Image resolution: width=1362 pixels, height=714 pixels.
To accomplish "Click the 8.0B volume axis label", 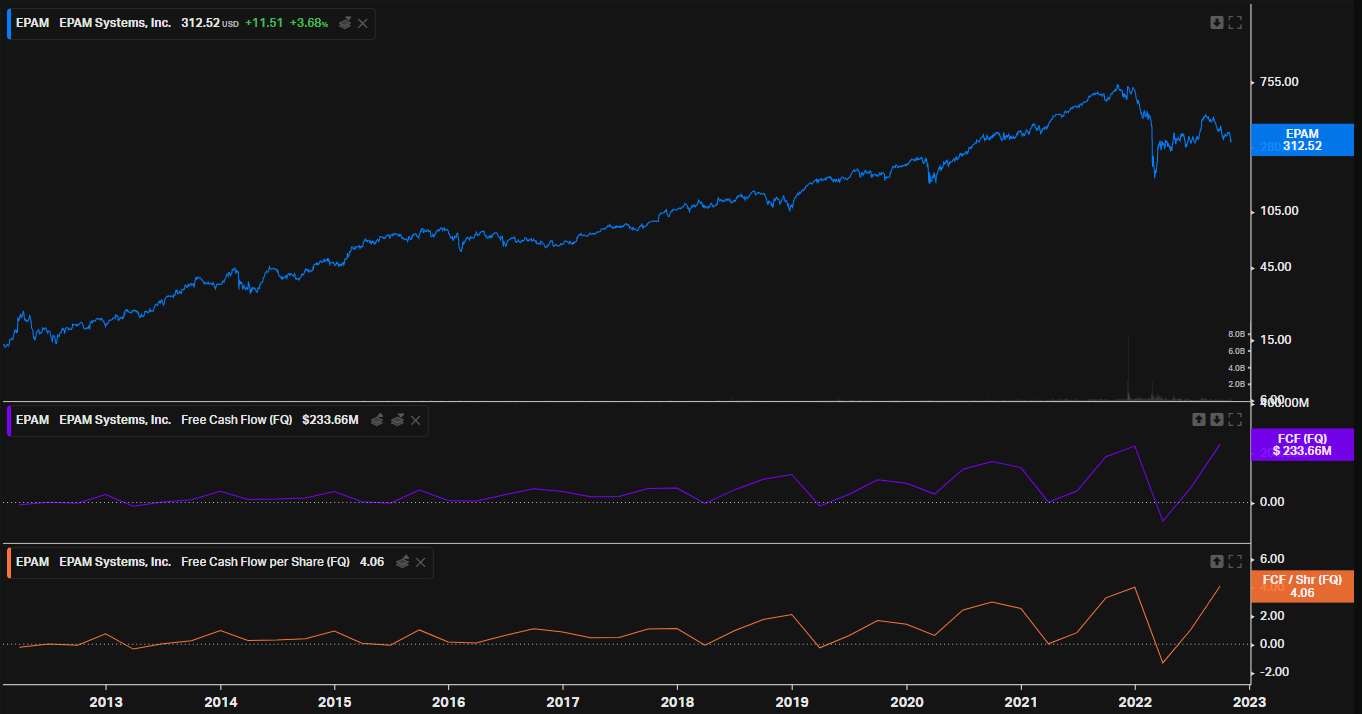I will (x=1236, y=334).
